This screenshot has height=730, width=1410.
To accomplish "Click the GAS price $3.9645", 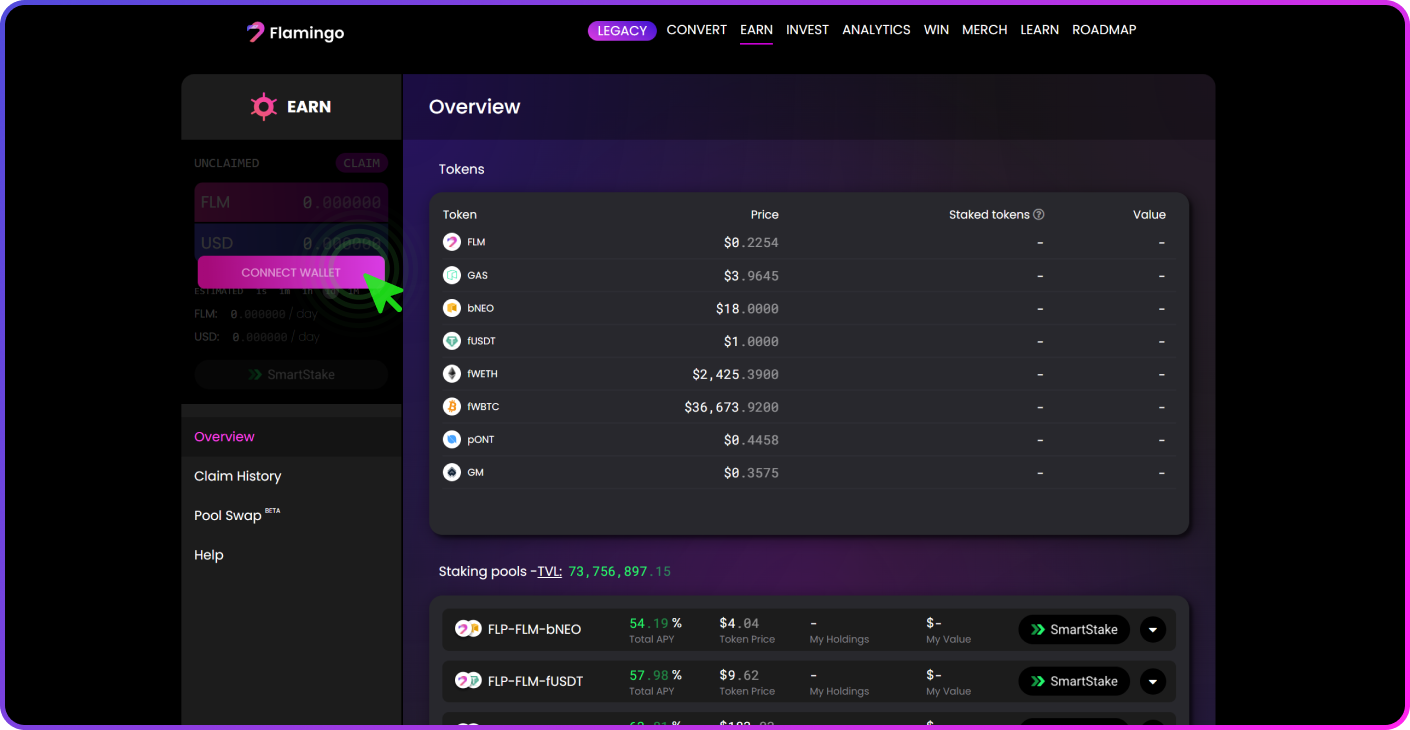I will click(x=751, y=275).
